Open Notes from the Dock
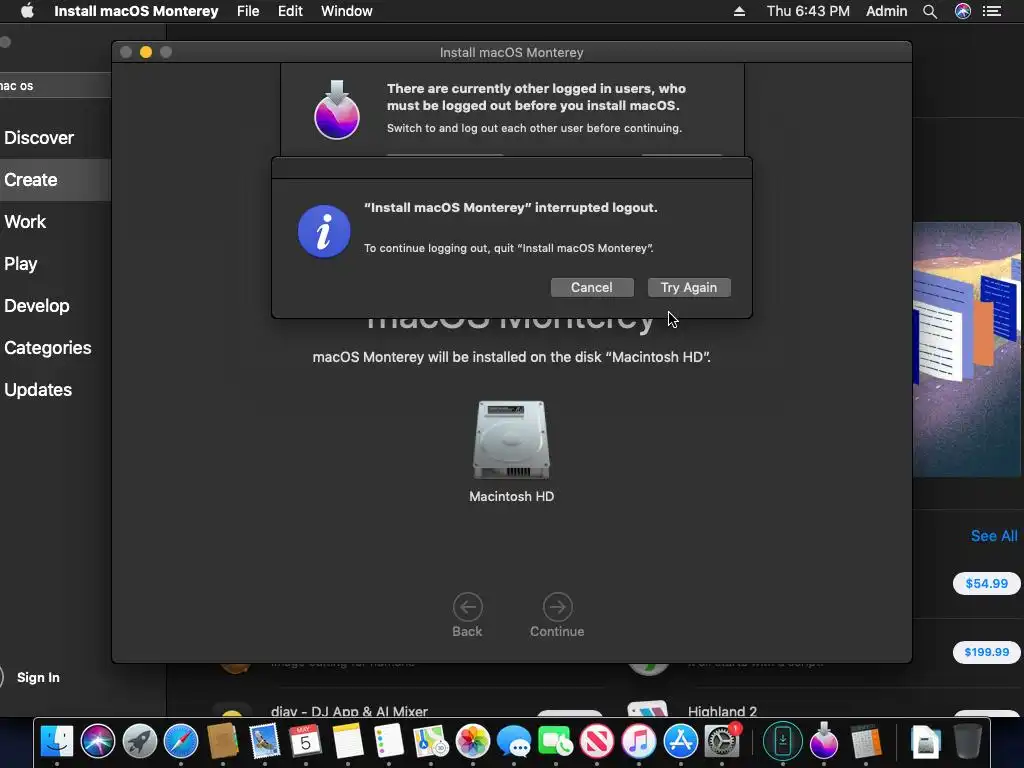This screenshot has height=768, width=1024. 347,742
